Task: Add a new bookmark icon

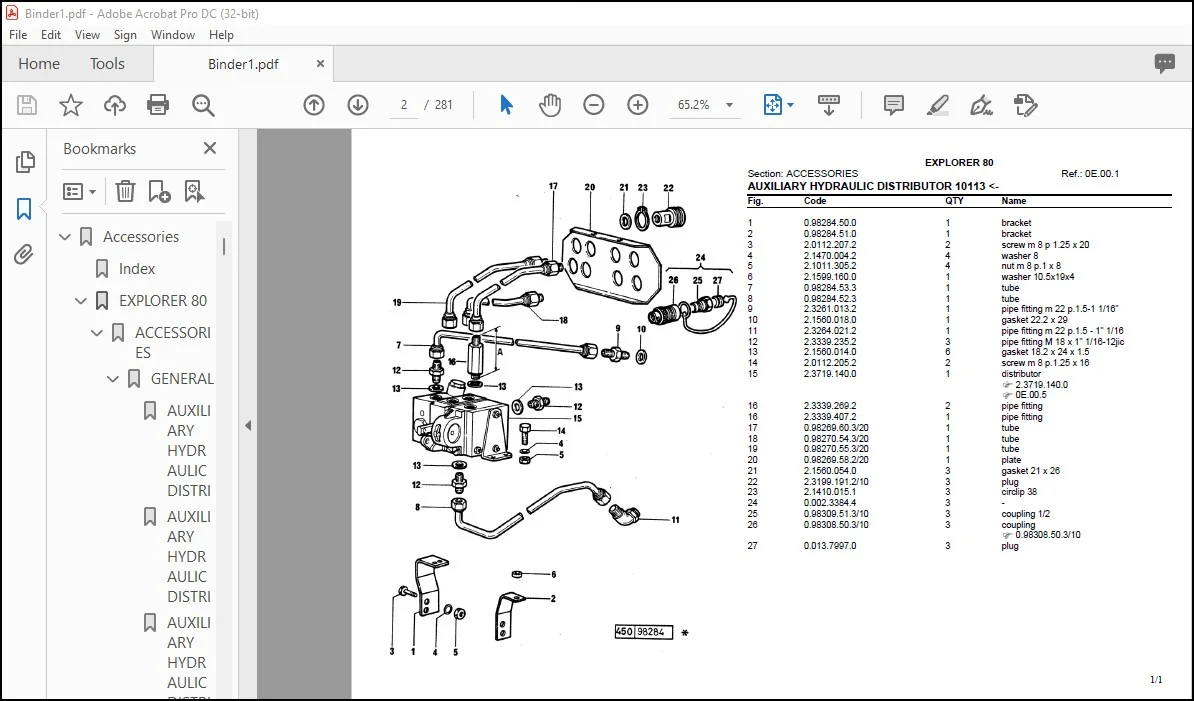Action: pos(159,191)
